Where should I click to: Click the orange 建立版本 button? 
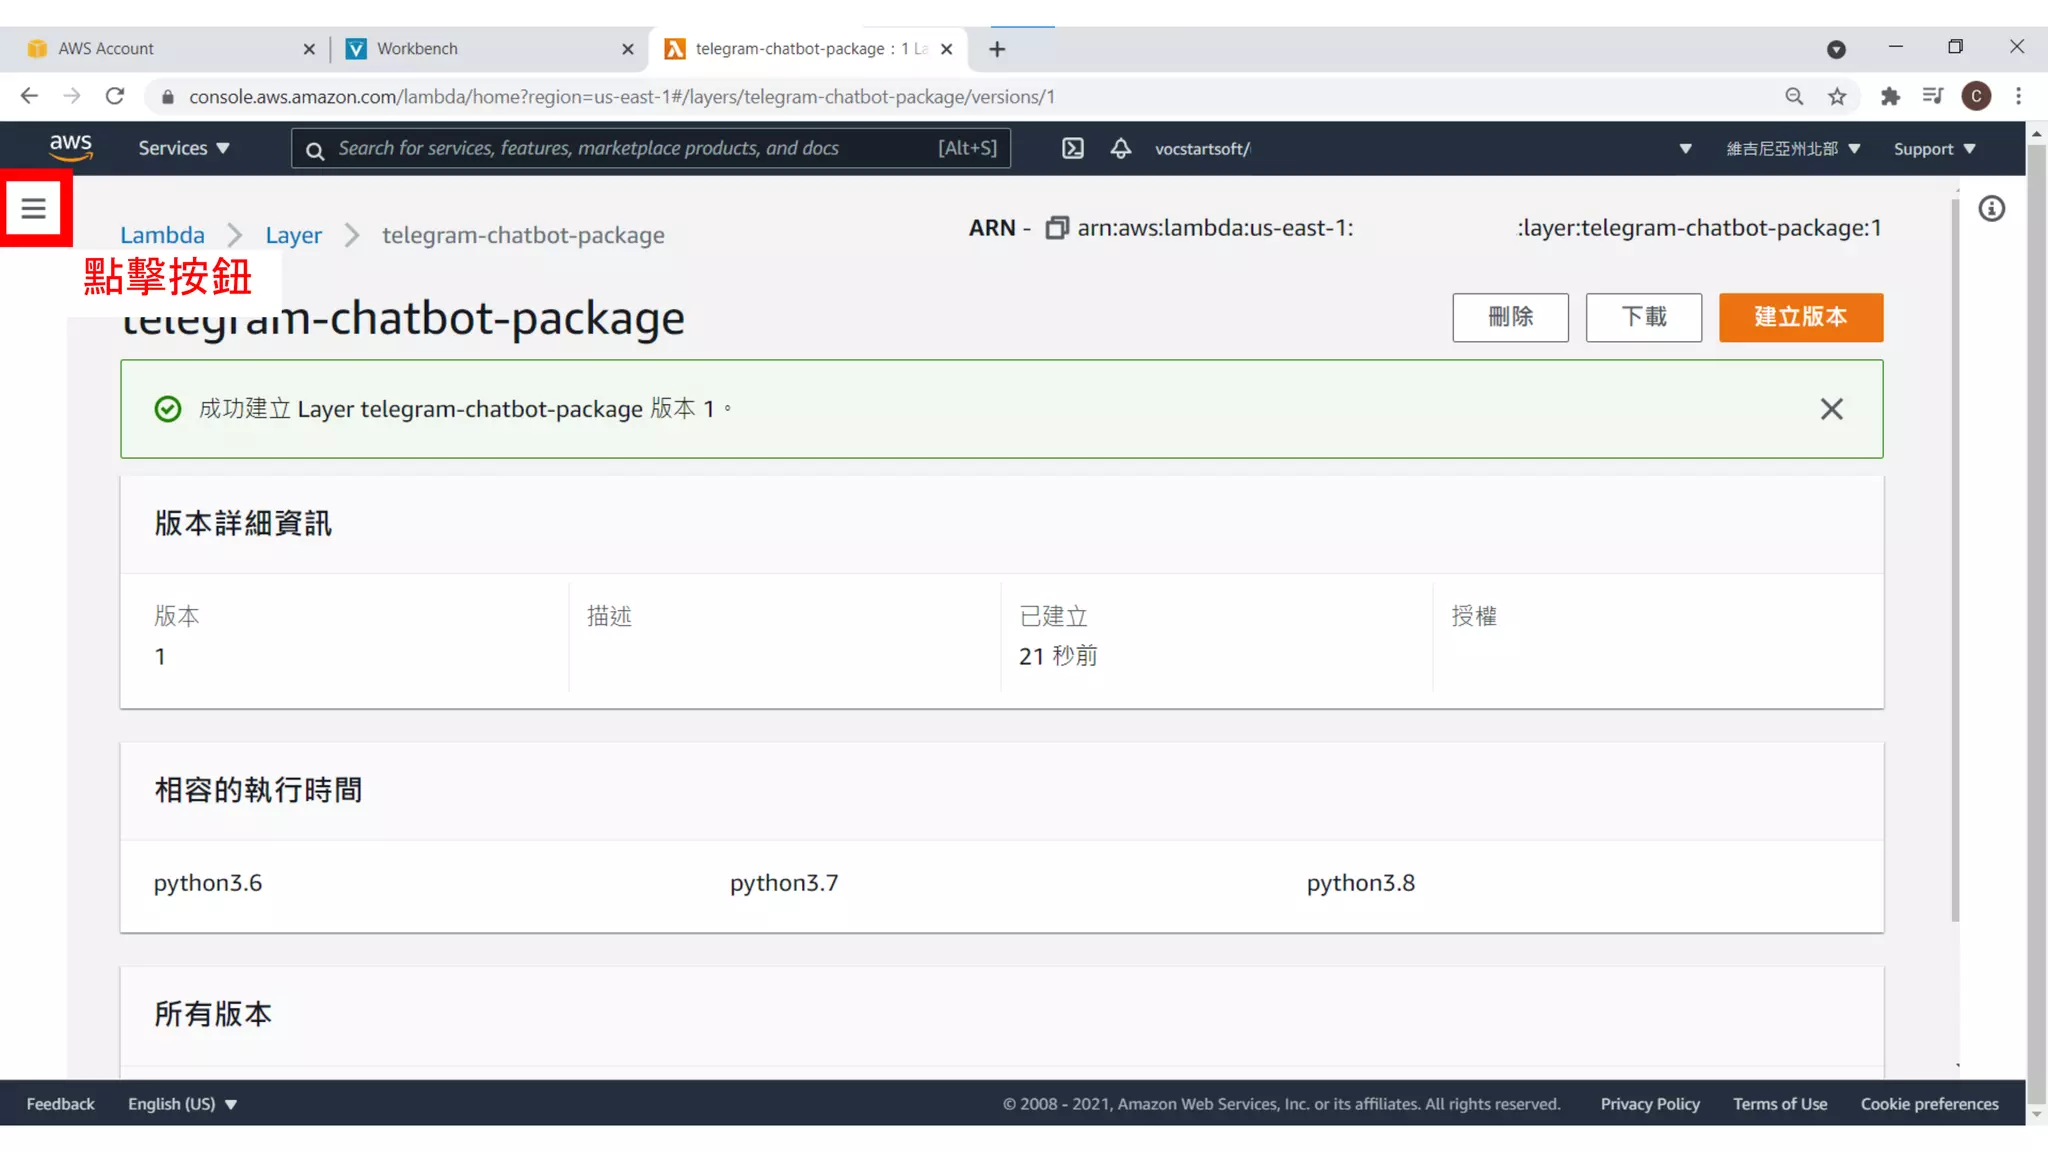[x=1800, y=317]
